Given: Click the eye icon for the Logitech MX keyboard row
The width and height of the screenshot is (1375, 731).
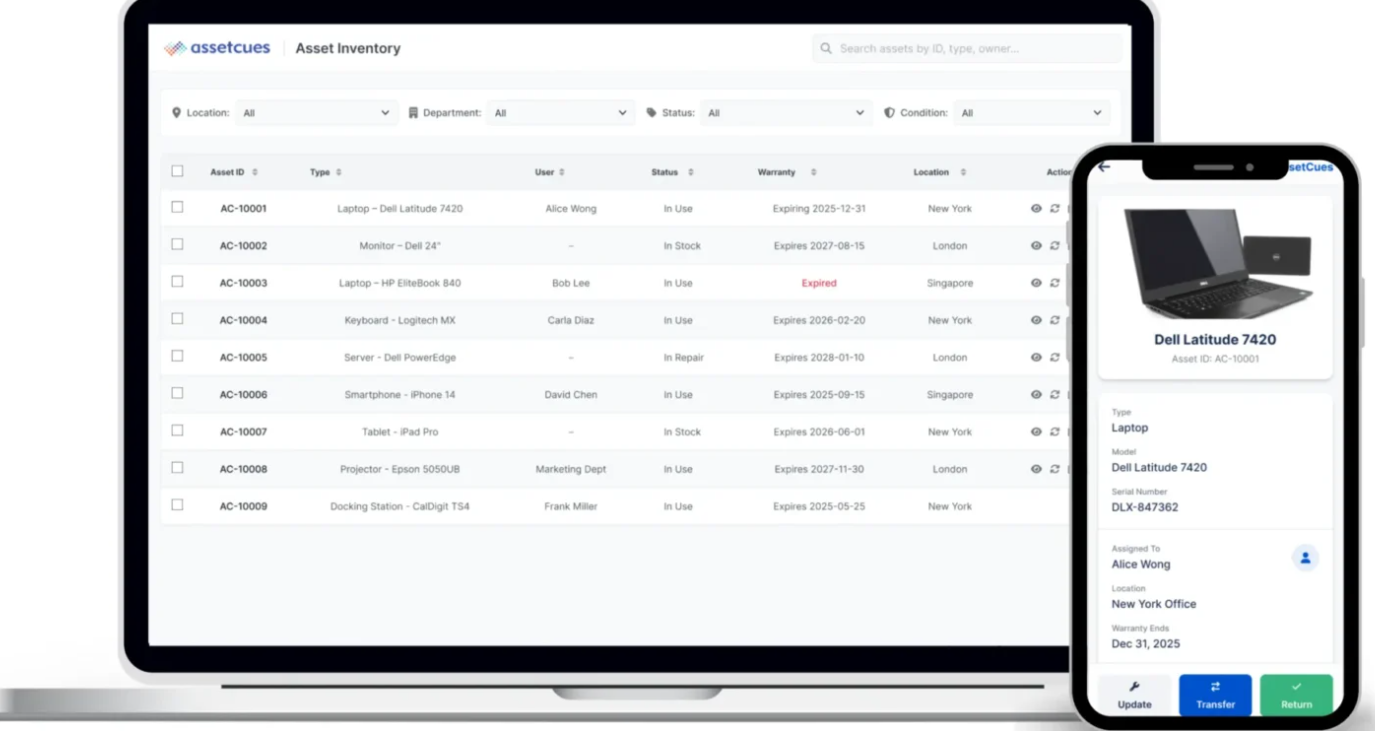Looking at the screenshot, I should [1036, 320].
